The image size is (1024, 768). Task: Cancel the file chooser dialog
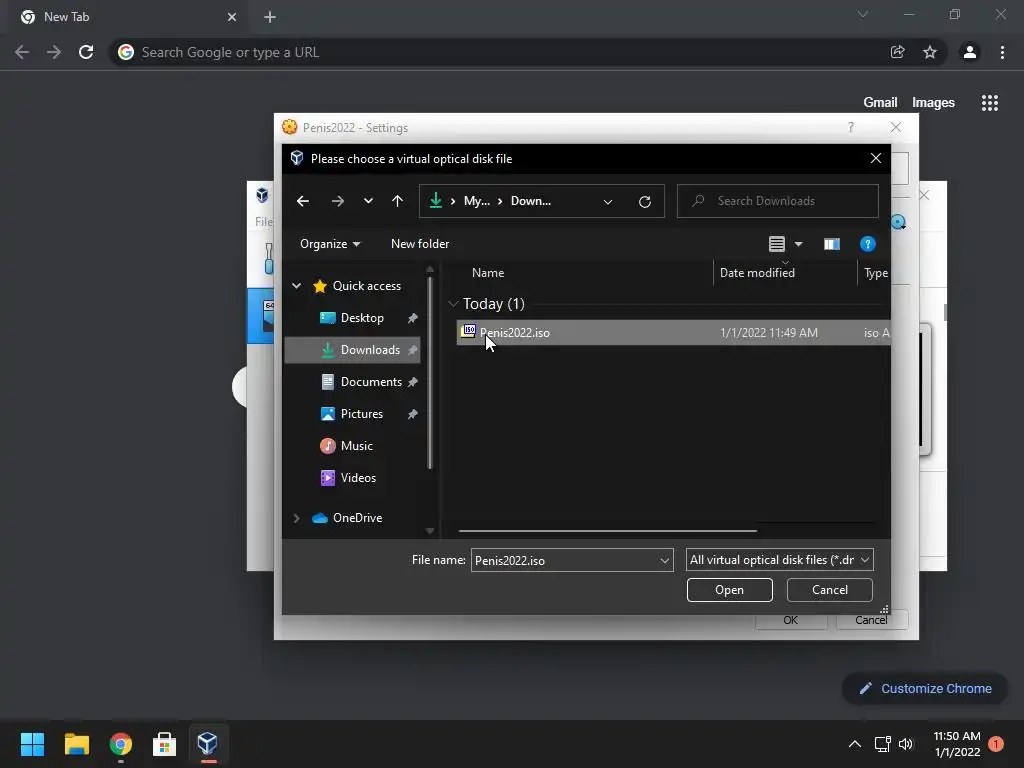pos(829,590)
